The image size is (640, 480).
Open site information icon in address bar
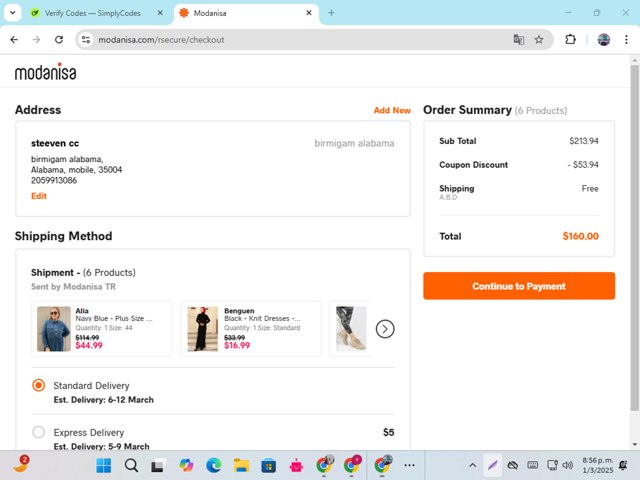(x=86, y=40)
